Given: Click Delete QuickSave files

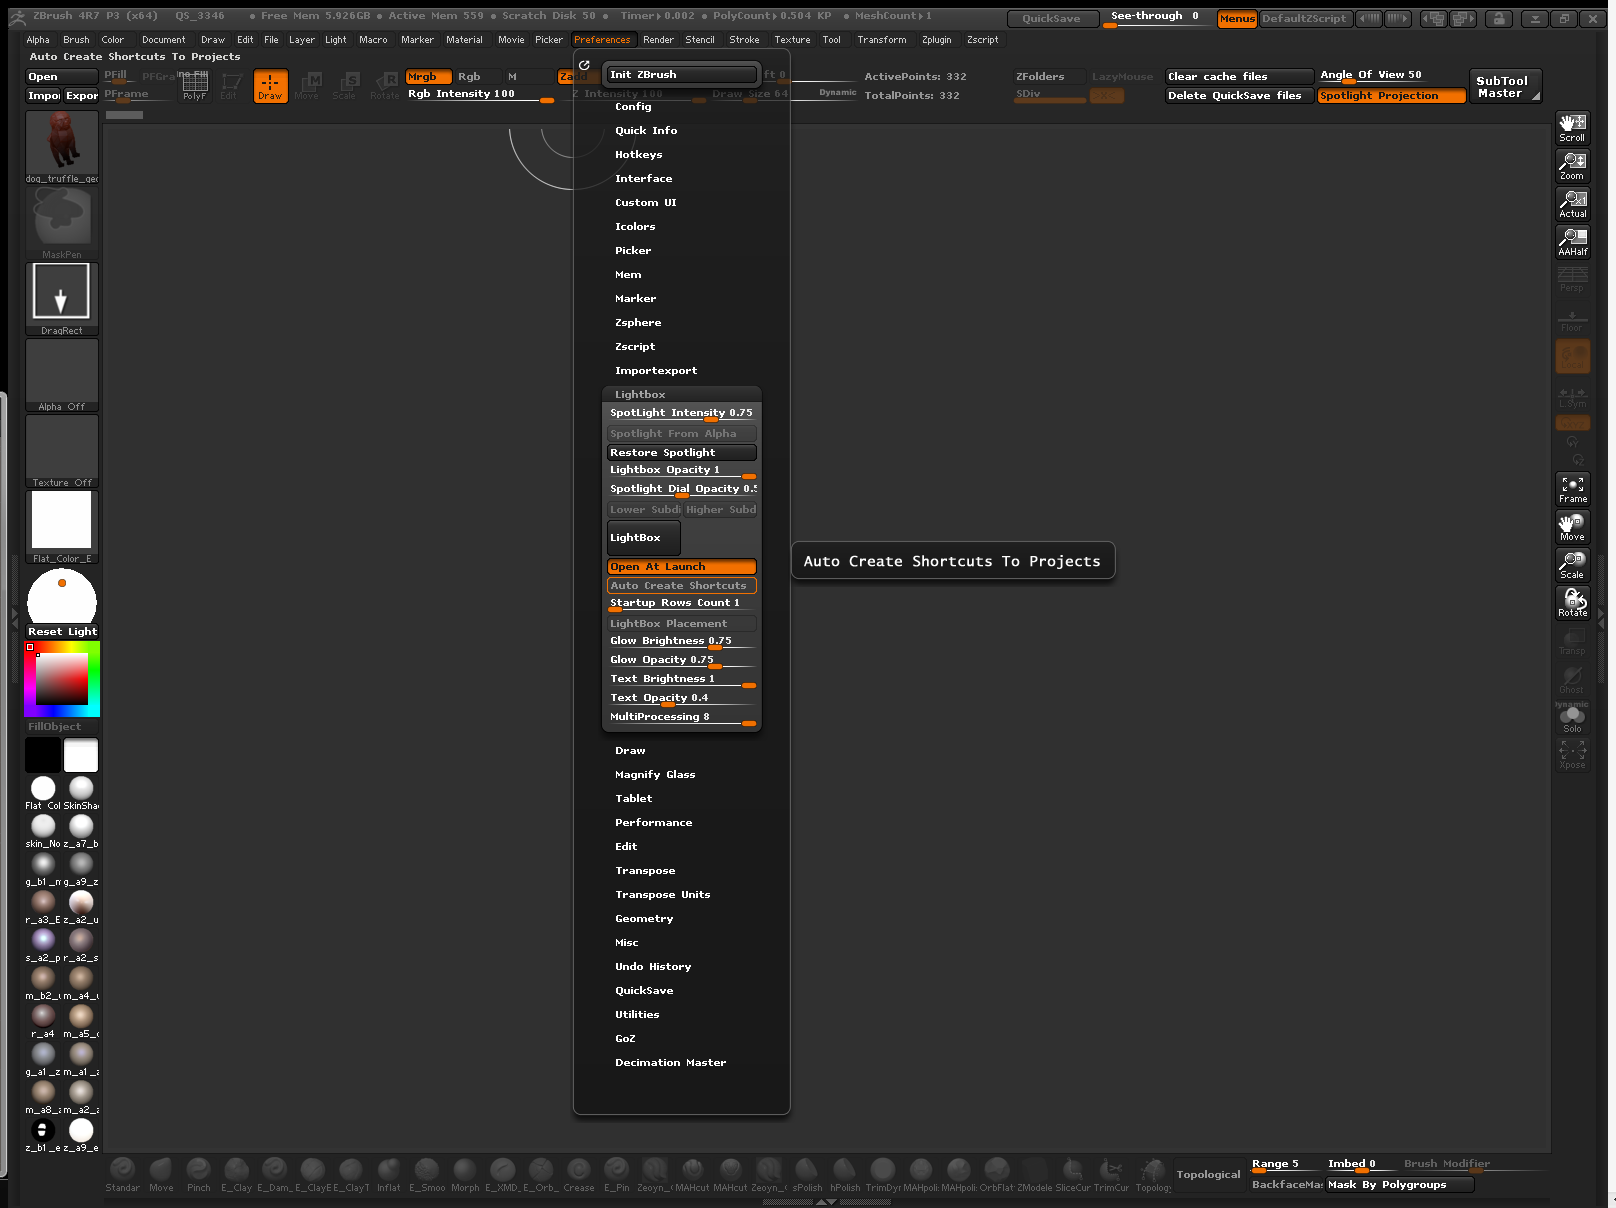Looking at the screenshot, I should click(x=1239, y=96).
